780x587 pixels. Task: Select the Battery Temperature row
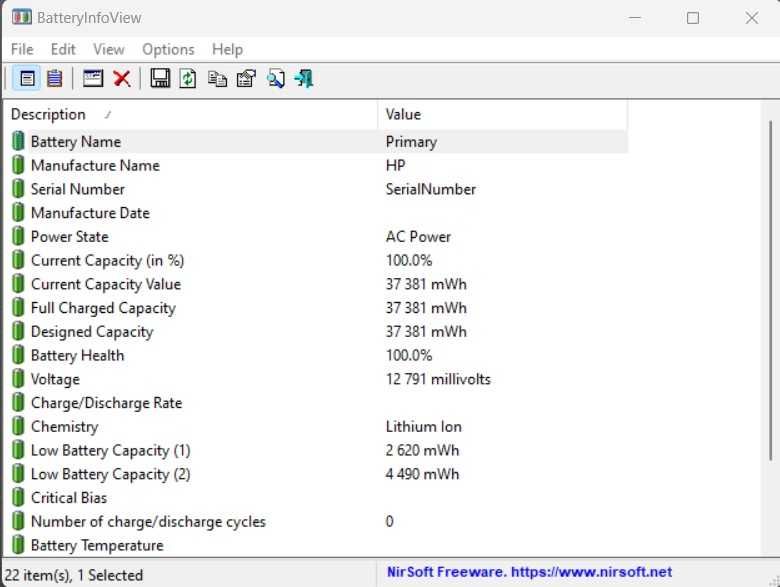pyautogui.click(x=318, y=545)
